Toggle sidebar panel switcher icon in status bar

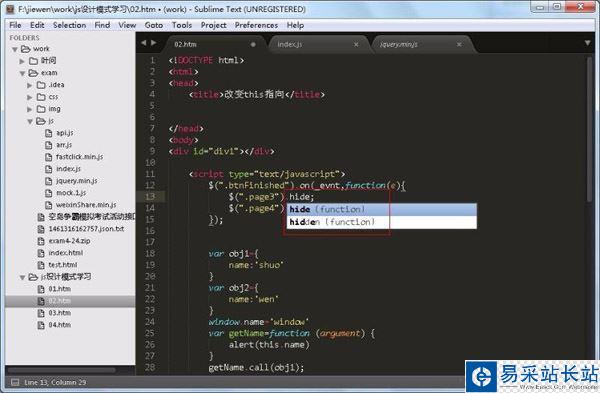tap(15, 382)
